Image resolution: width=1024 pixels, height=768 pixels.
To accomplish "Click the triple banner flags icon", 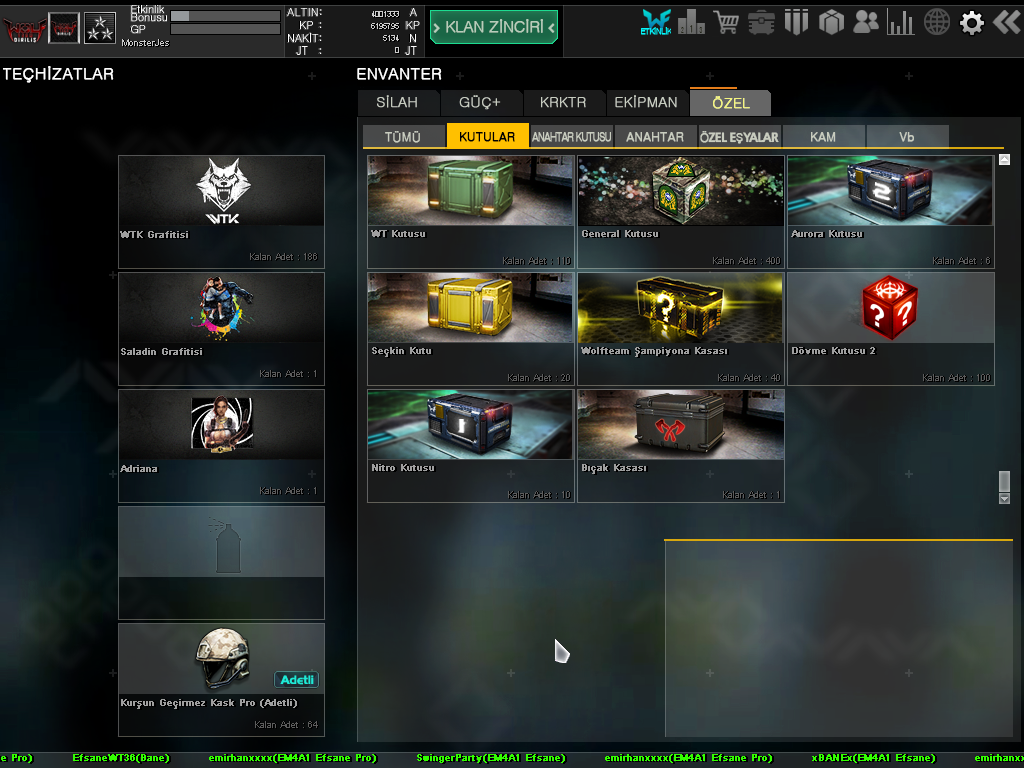I will [x=796, y=22].
